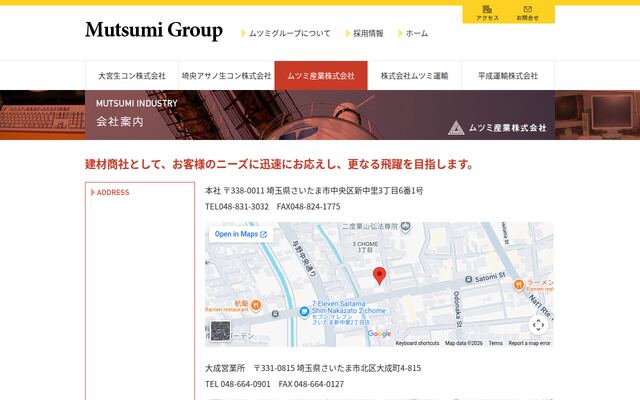Image resolution: width=640 pixels, height=400 pixels.
Task: Click the bus stop icon near the left Ramen restaurant
Action: coord(275,314)
